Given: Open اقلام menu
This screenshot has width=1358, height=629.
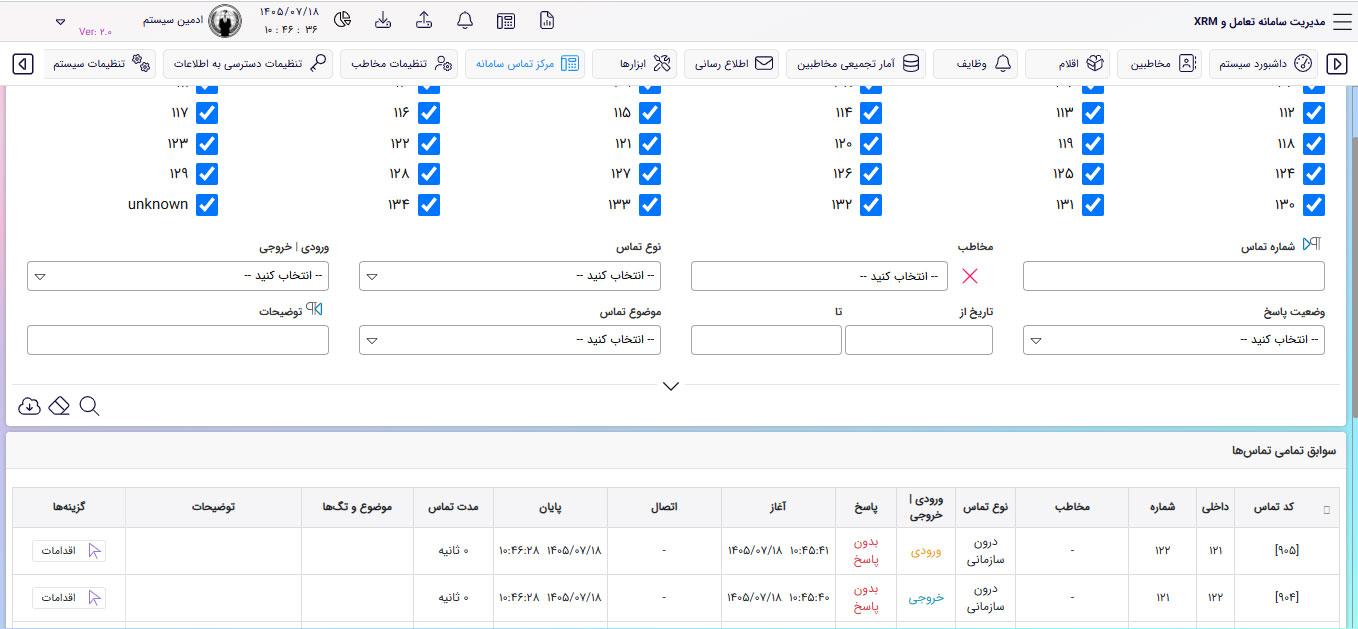Looking at the screenshot, I should coord(1067,64).
